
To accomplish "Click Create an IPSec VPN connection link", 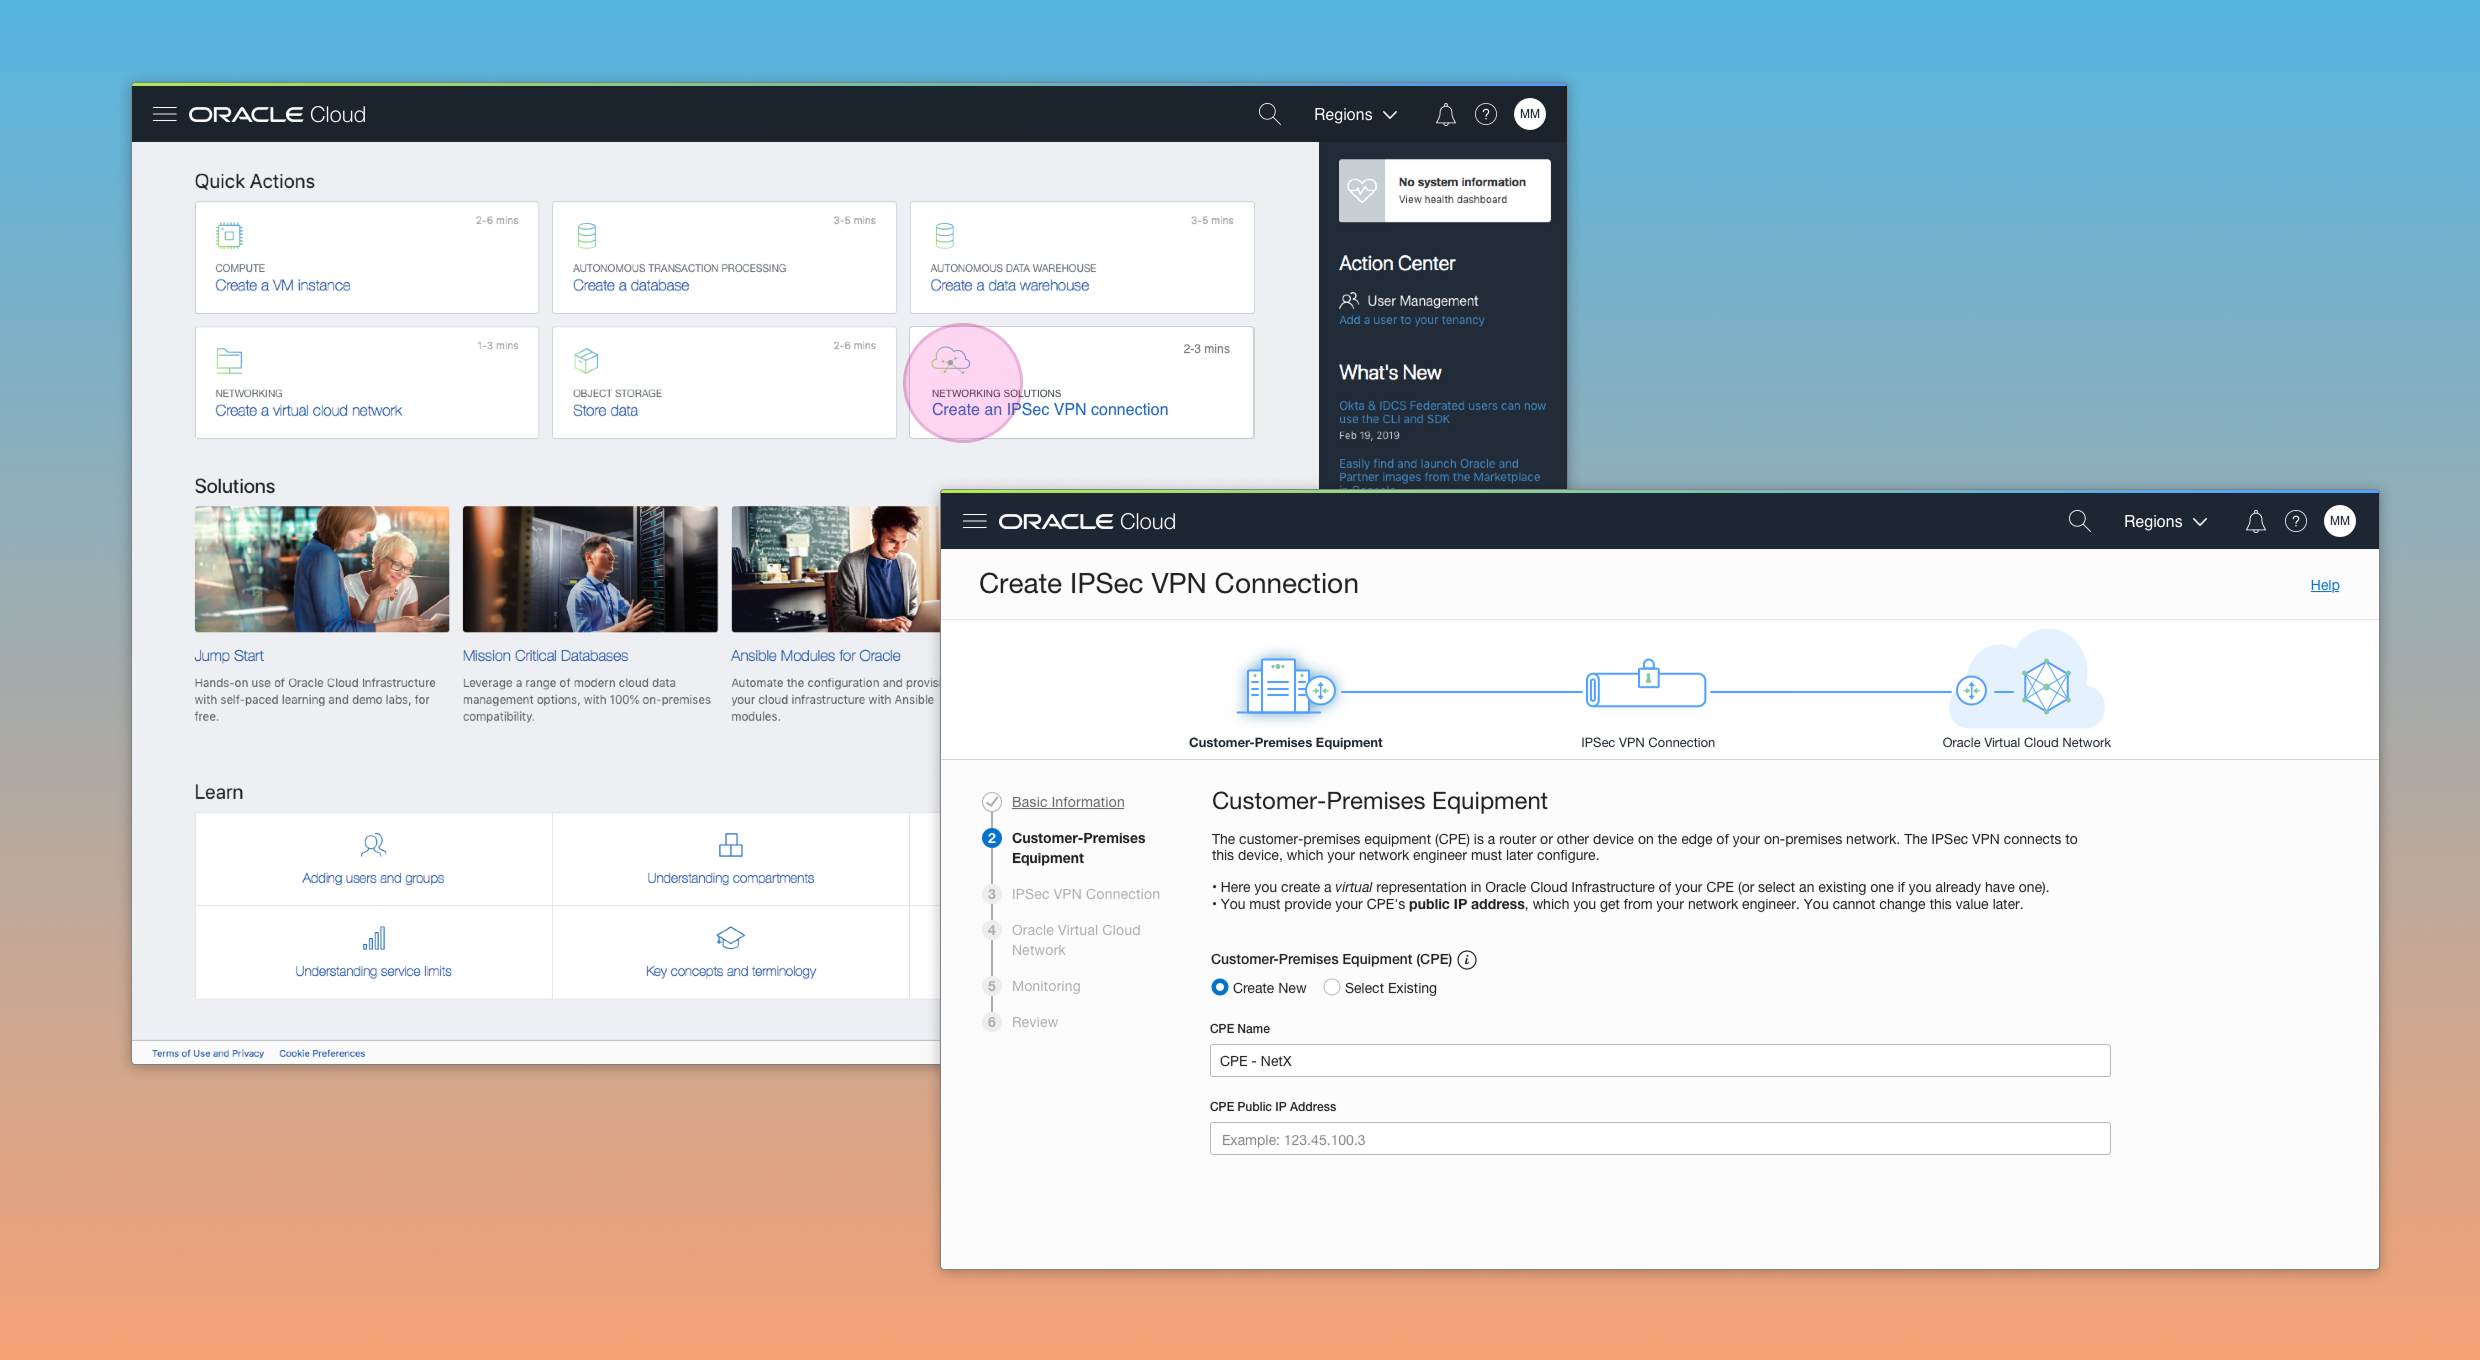I will pos(1049,410).
